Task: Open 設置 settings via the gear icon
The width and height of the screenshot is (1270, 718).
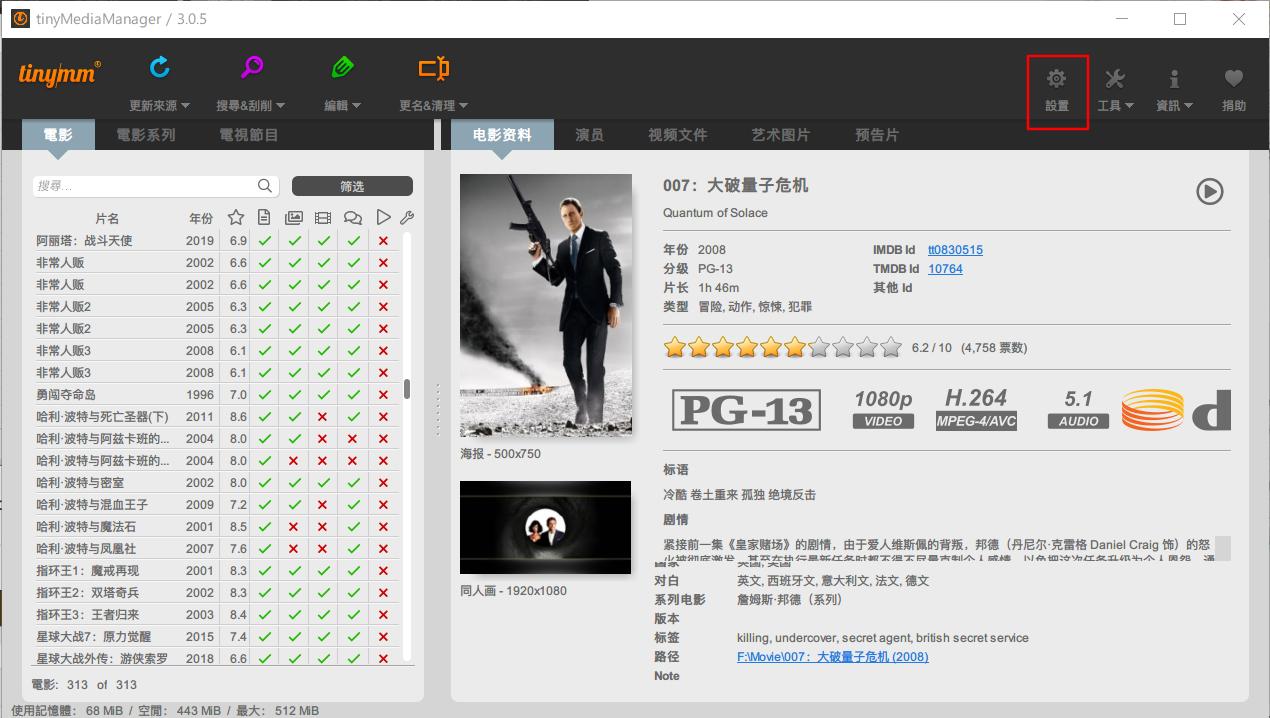Action: click(x=1056, y=76)
